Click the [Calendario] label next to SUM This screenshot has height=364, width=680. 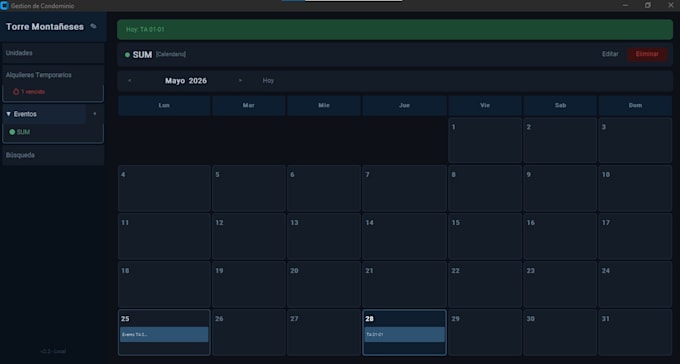(x=171, y=54)
